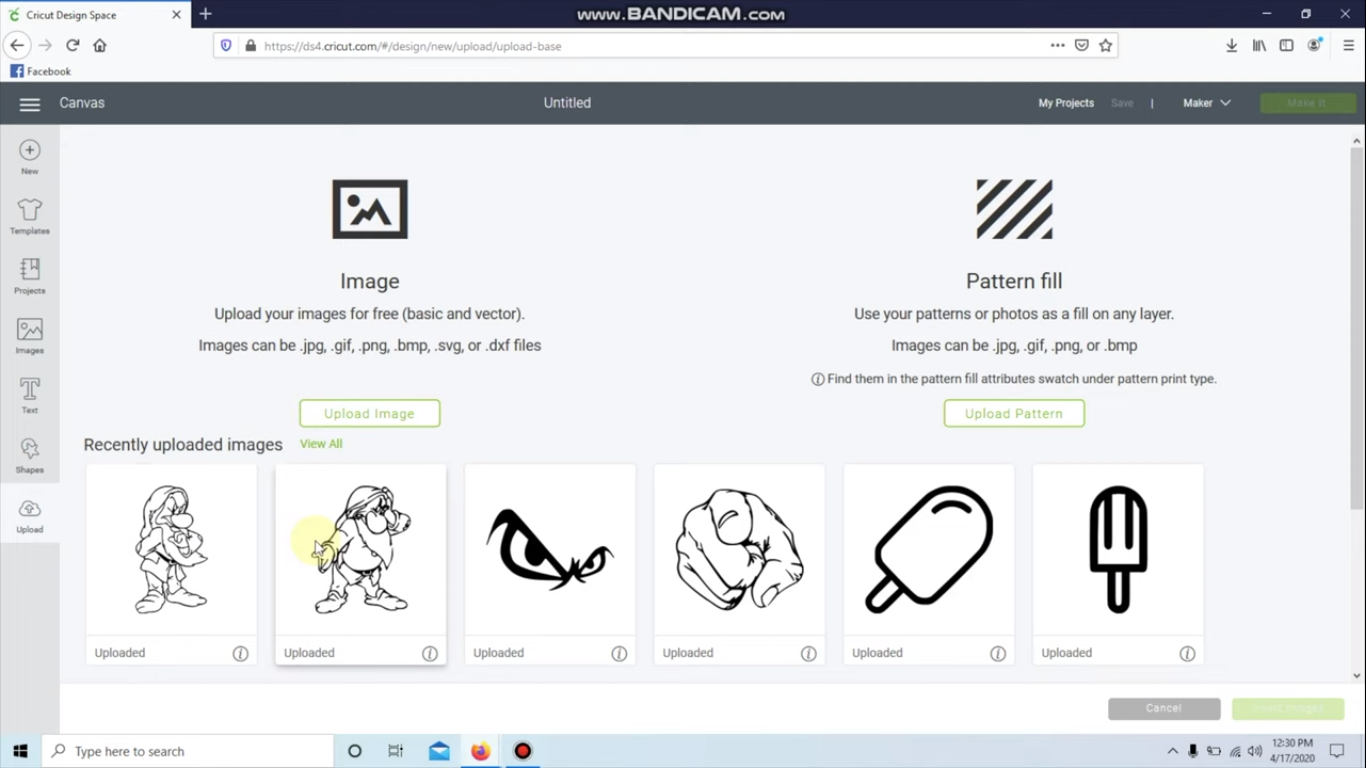Screen dimensions: 1366x768
Task: Show hidden system tray icons
Action: [x=1172, y=751]
